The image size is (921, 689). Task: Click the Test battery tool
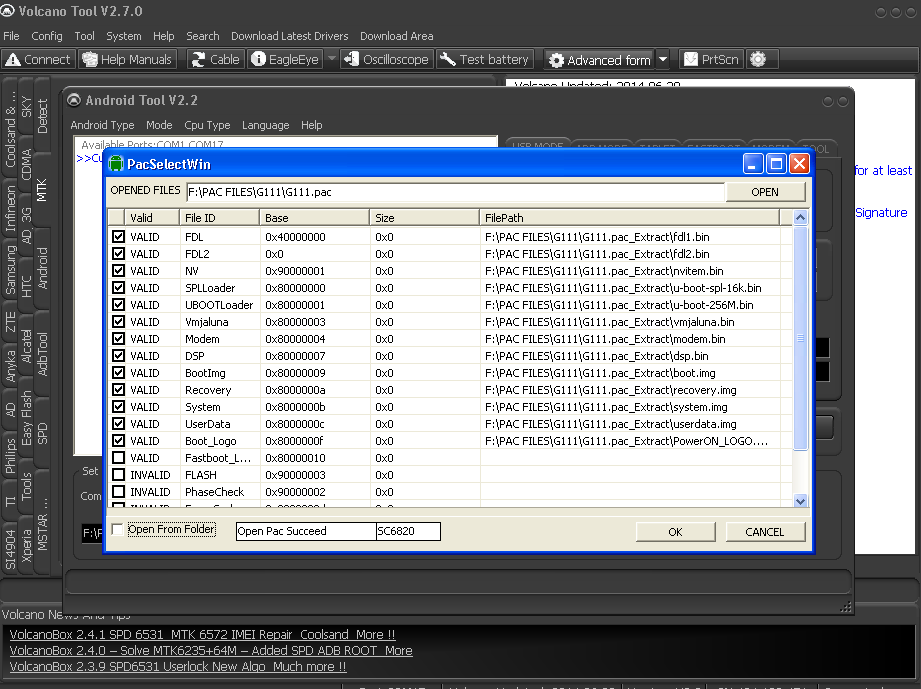485,60
